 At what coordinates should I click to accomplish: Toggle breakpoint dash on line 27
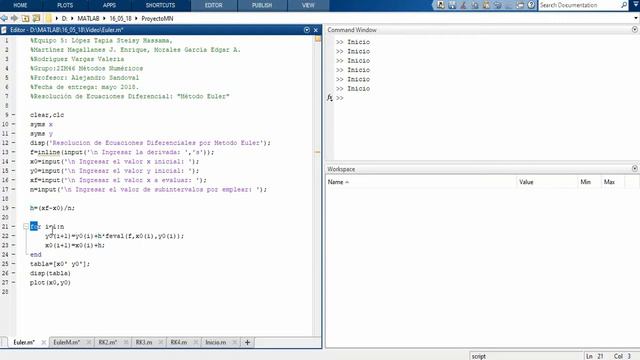pos(13,282)
